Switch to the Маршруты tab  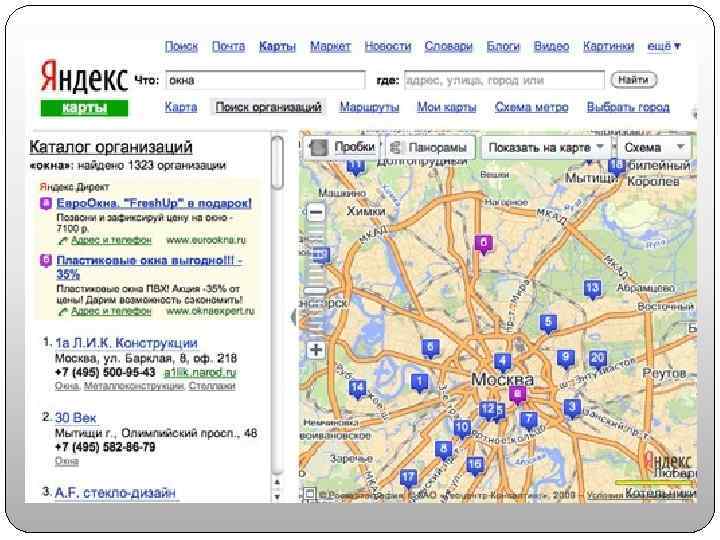(369, 107)
